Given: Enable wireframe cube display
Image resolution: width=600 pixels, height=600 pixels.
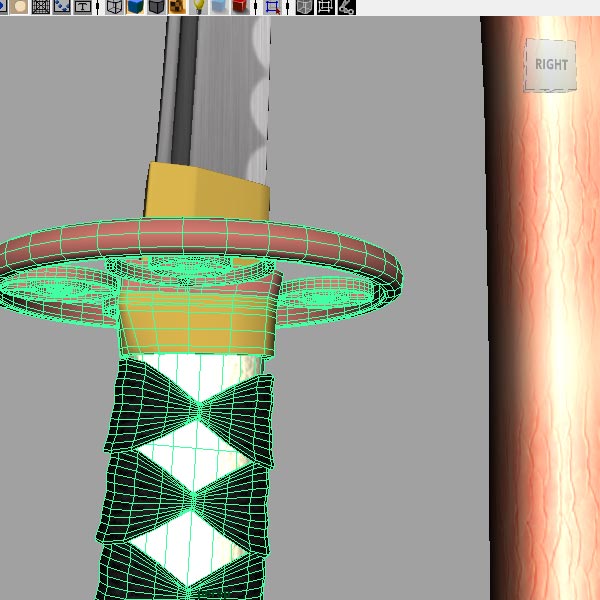Looking at the screenshot, I should pyautogui.click(x=114, y=7).
